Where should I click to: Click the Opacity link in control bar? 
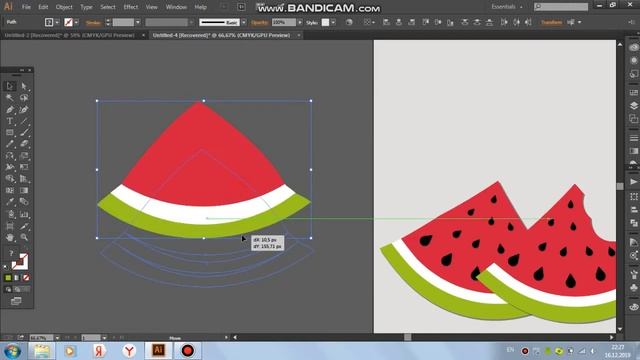(x=260, y=23)
